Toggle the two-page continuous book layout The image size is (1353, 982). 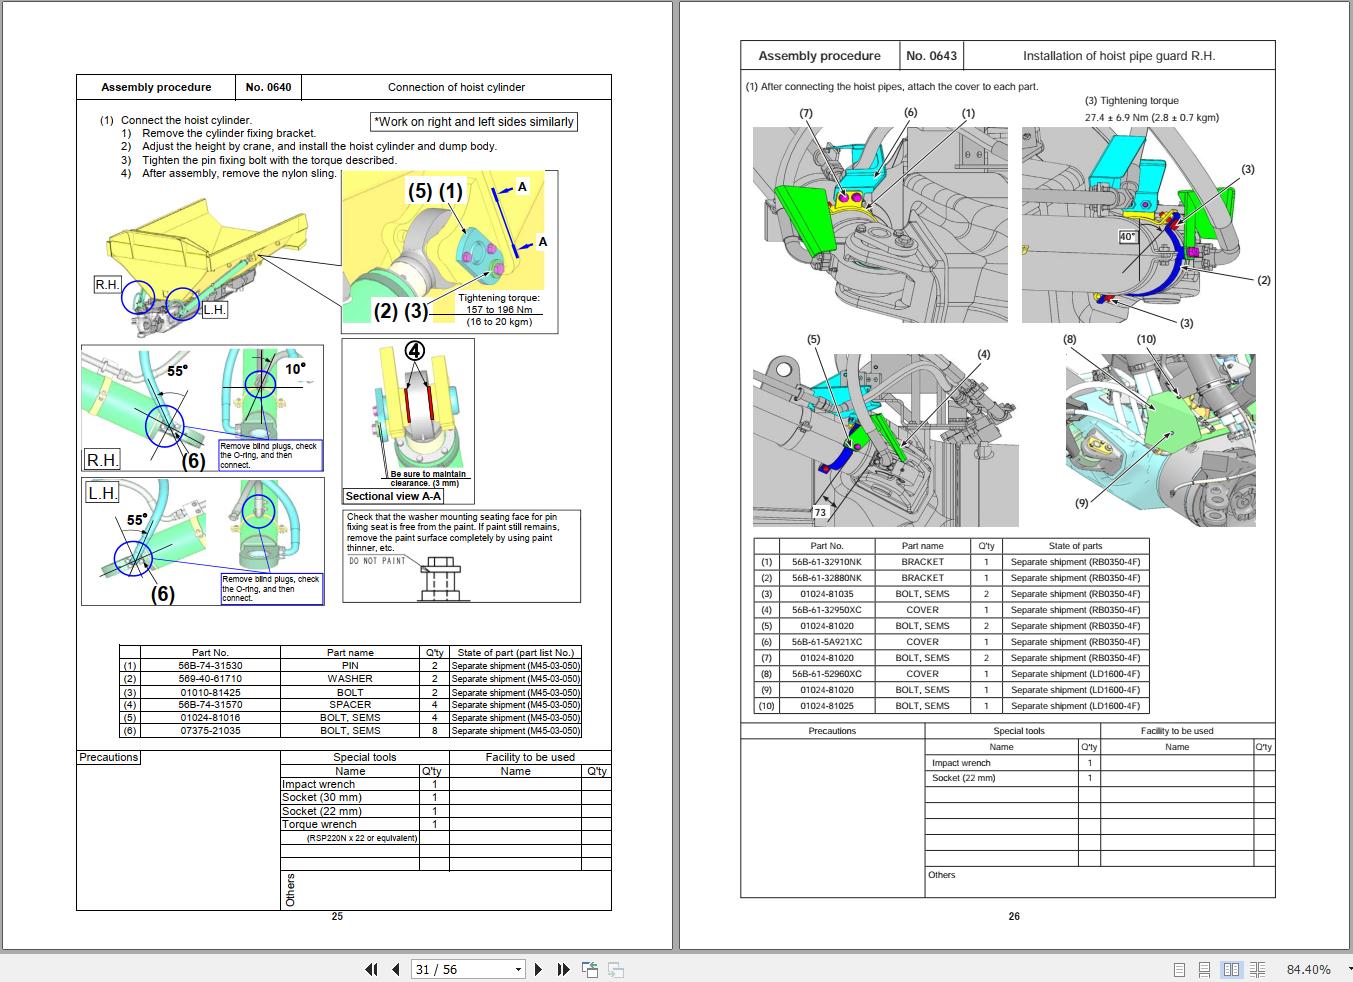pyautogui.click(x=1257, y=968)
